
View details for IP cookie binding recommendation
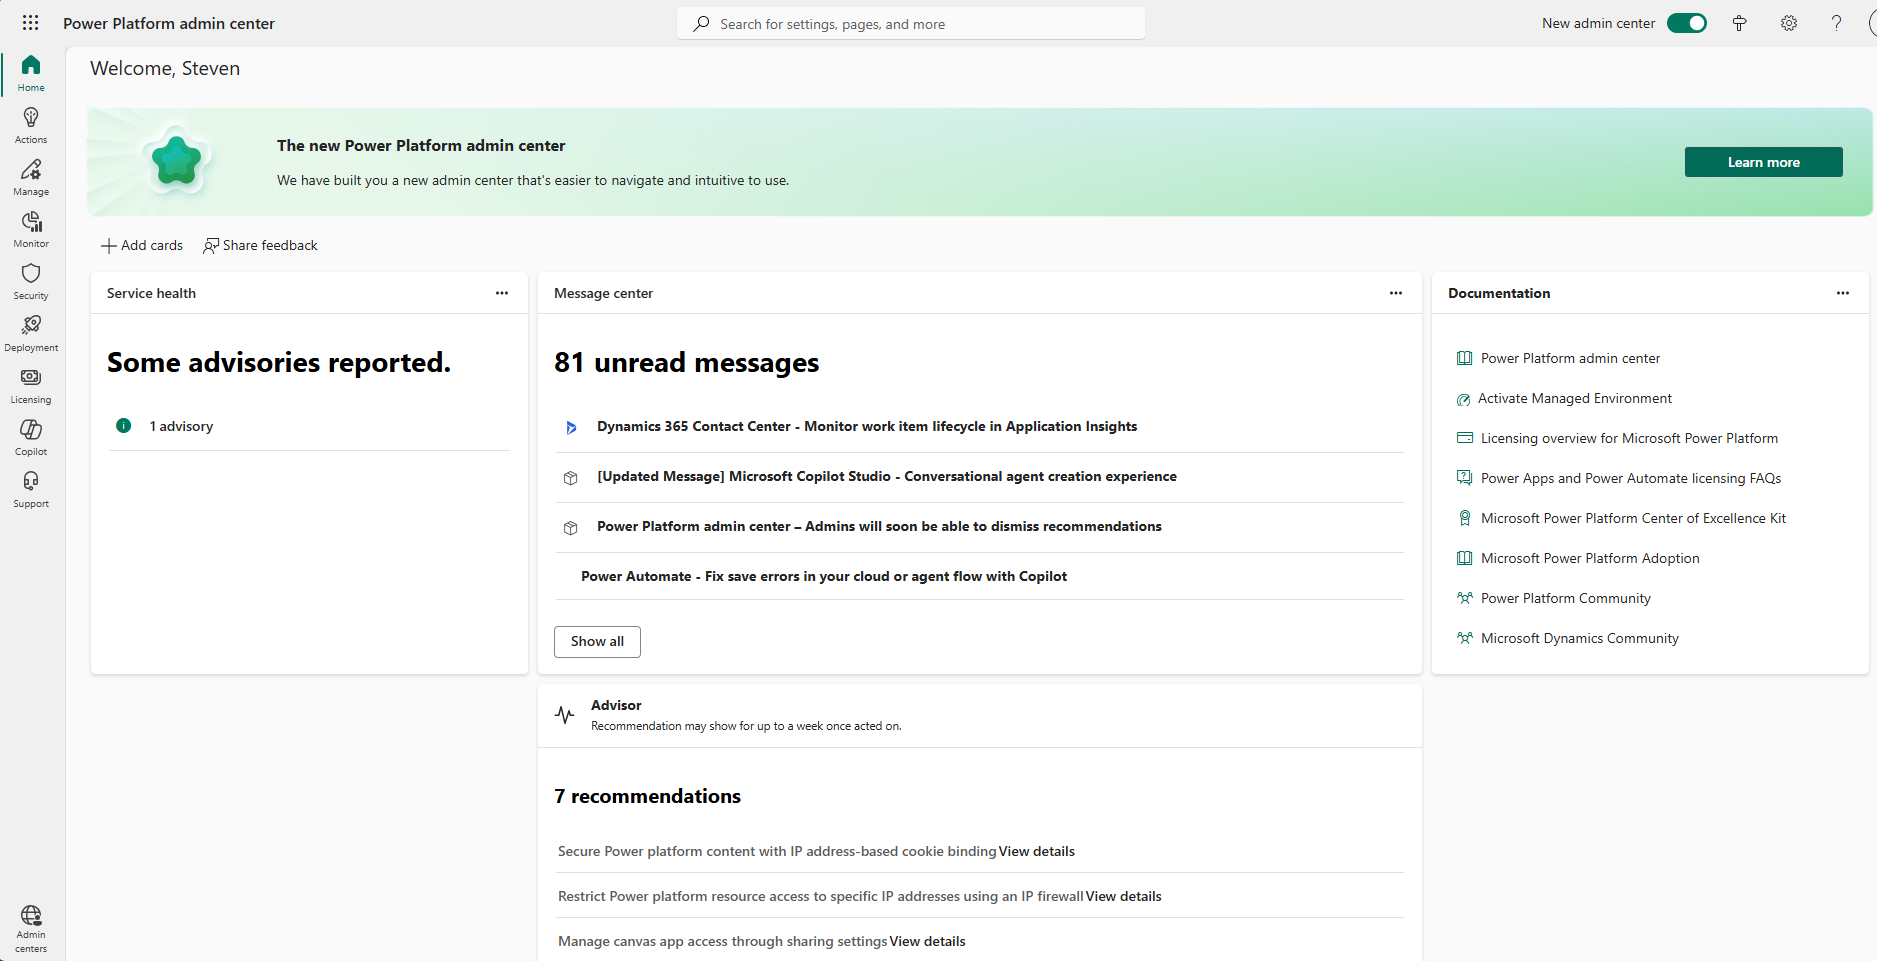[1037, 851]
